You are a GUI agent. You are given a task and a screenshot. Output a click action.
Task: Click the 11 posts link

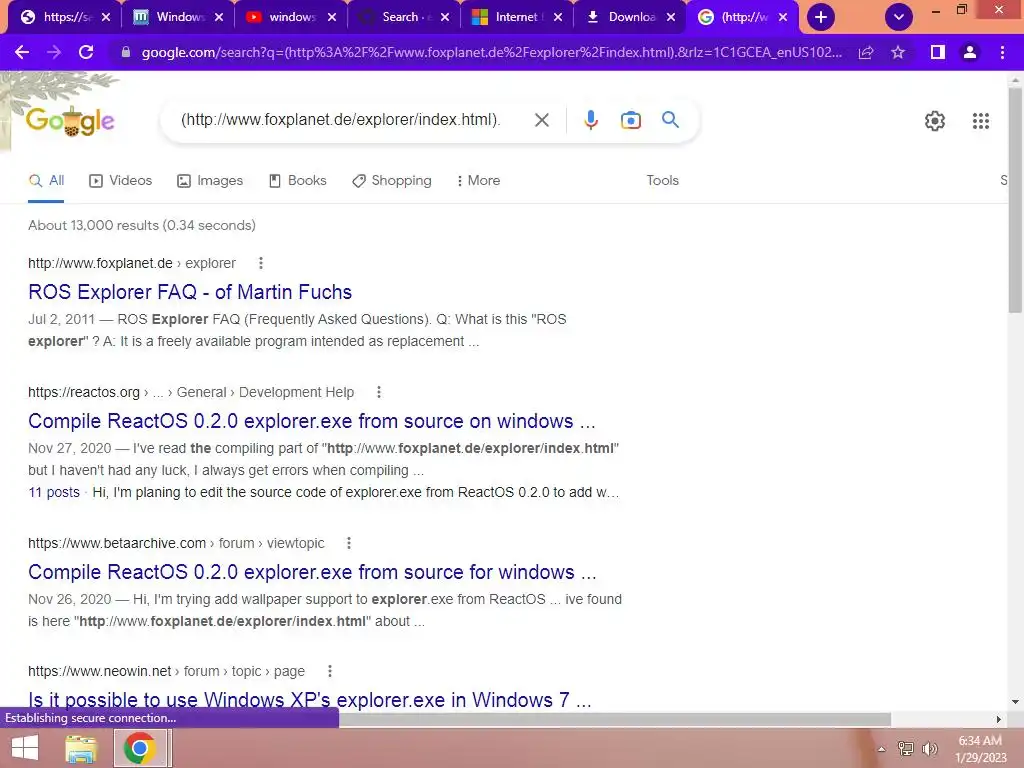pyautogui.click(x=54, y=492)
